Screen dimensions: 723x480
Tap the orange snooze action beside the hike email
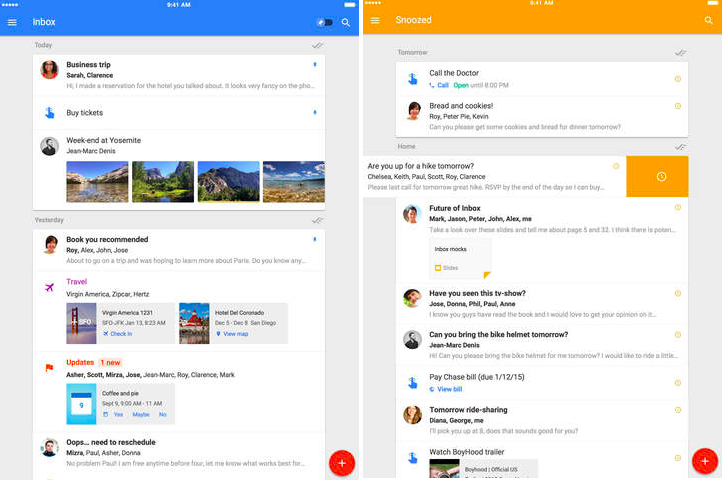click(x=660, y=177)
